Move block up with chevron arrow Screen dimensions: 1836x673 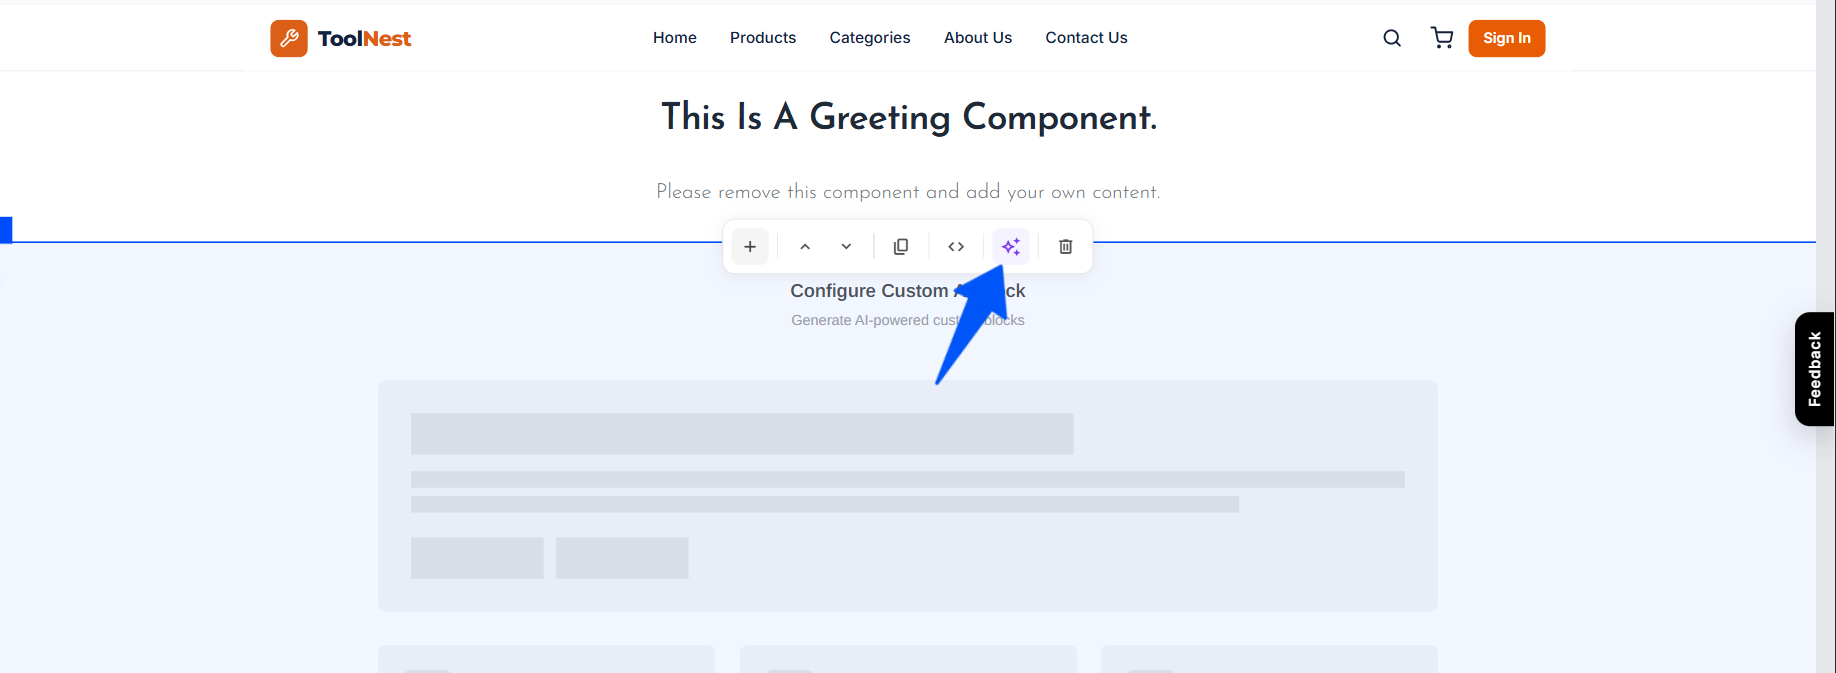coord(805,246)
